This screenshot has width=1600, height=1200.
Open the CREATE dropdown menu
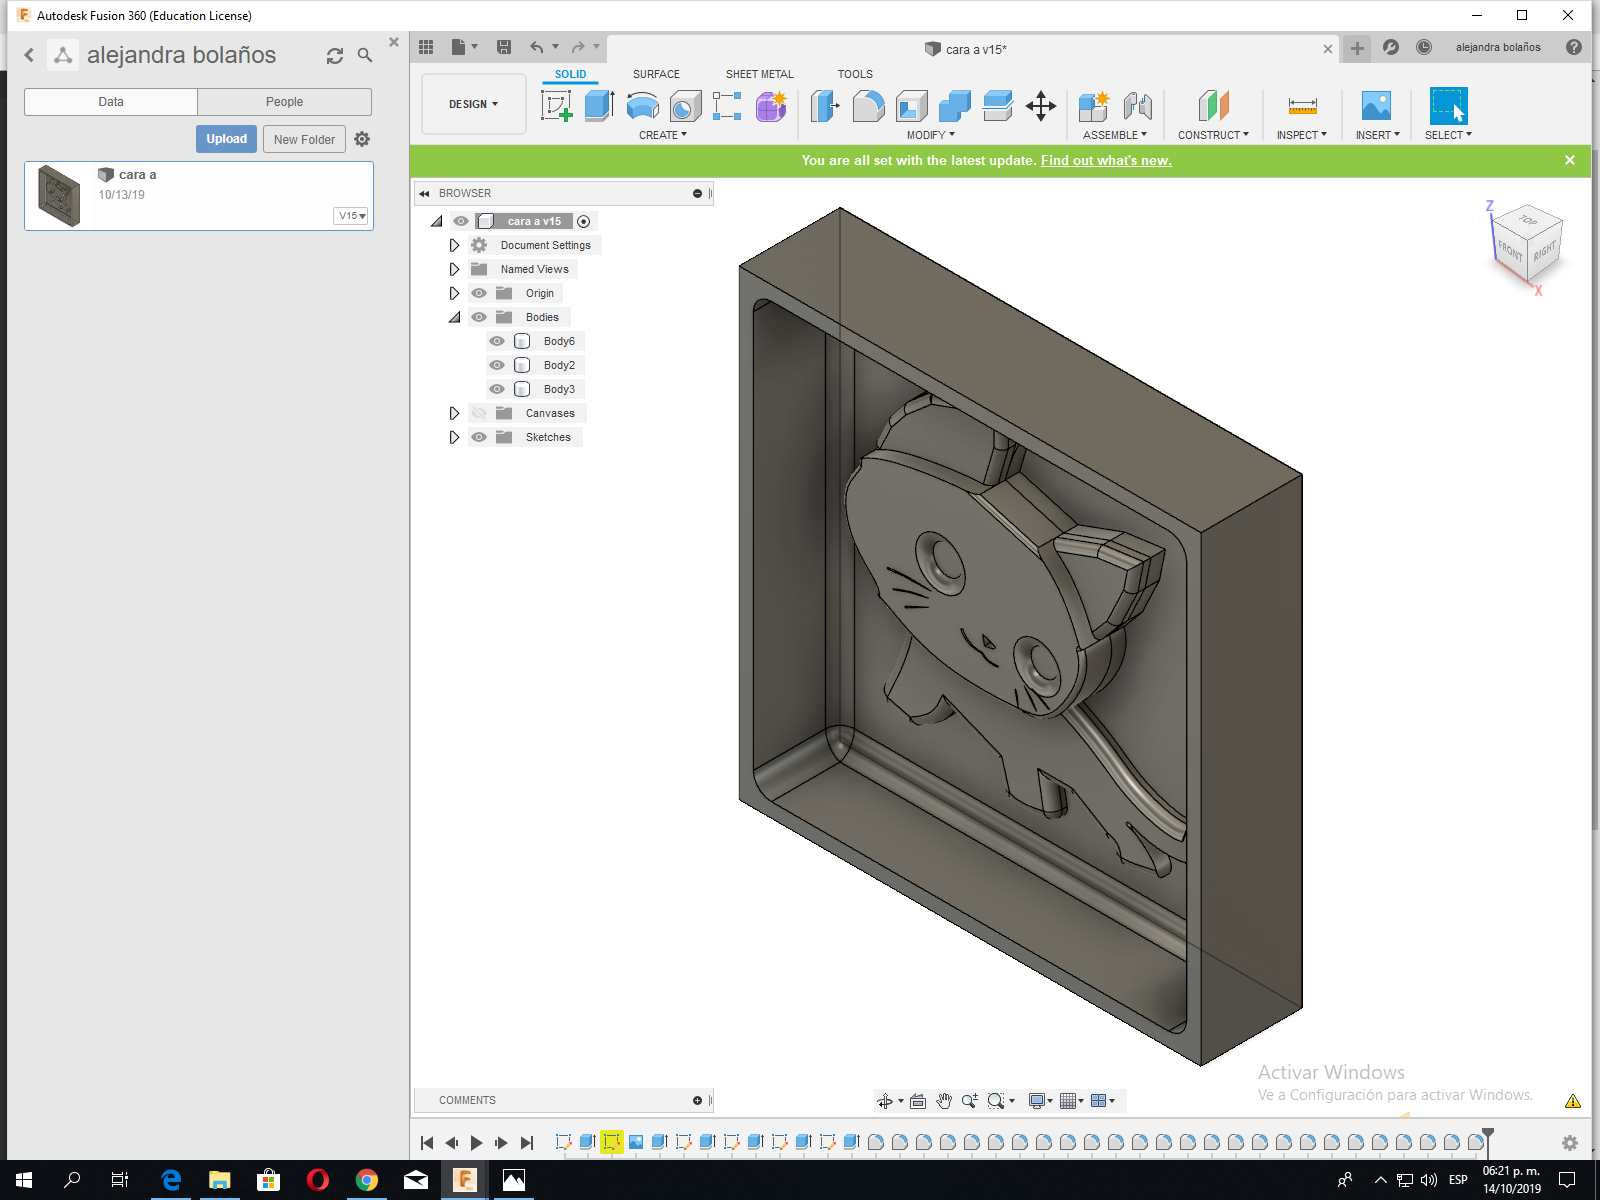663,135
